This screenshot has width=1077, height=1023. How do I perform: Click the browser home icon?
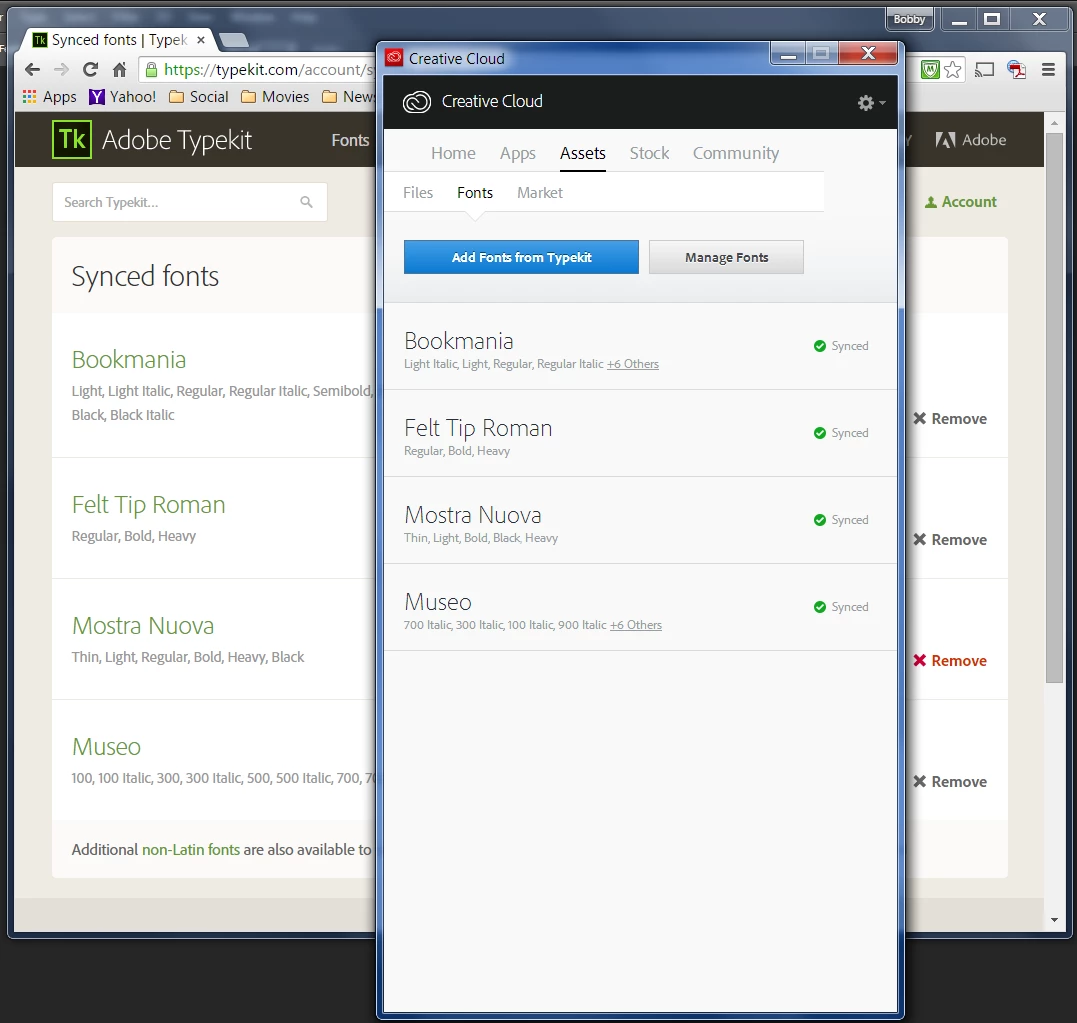(x=120, y=69)
